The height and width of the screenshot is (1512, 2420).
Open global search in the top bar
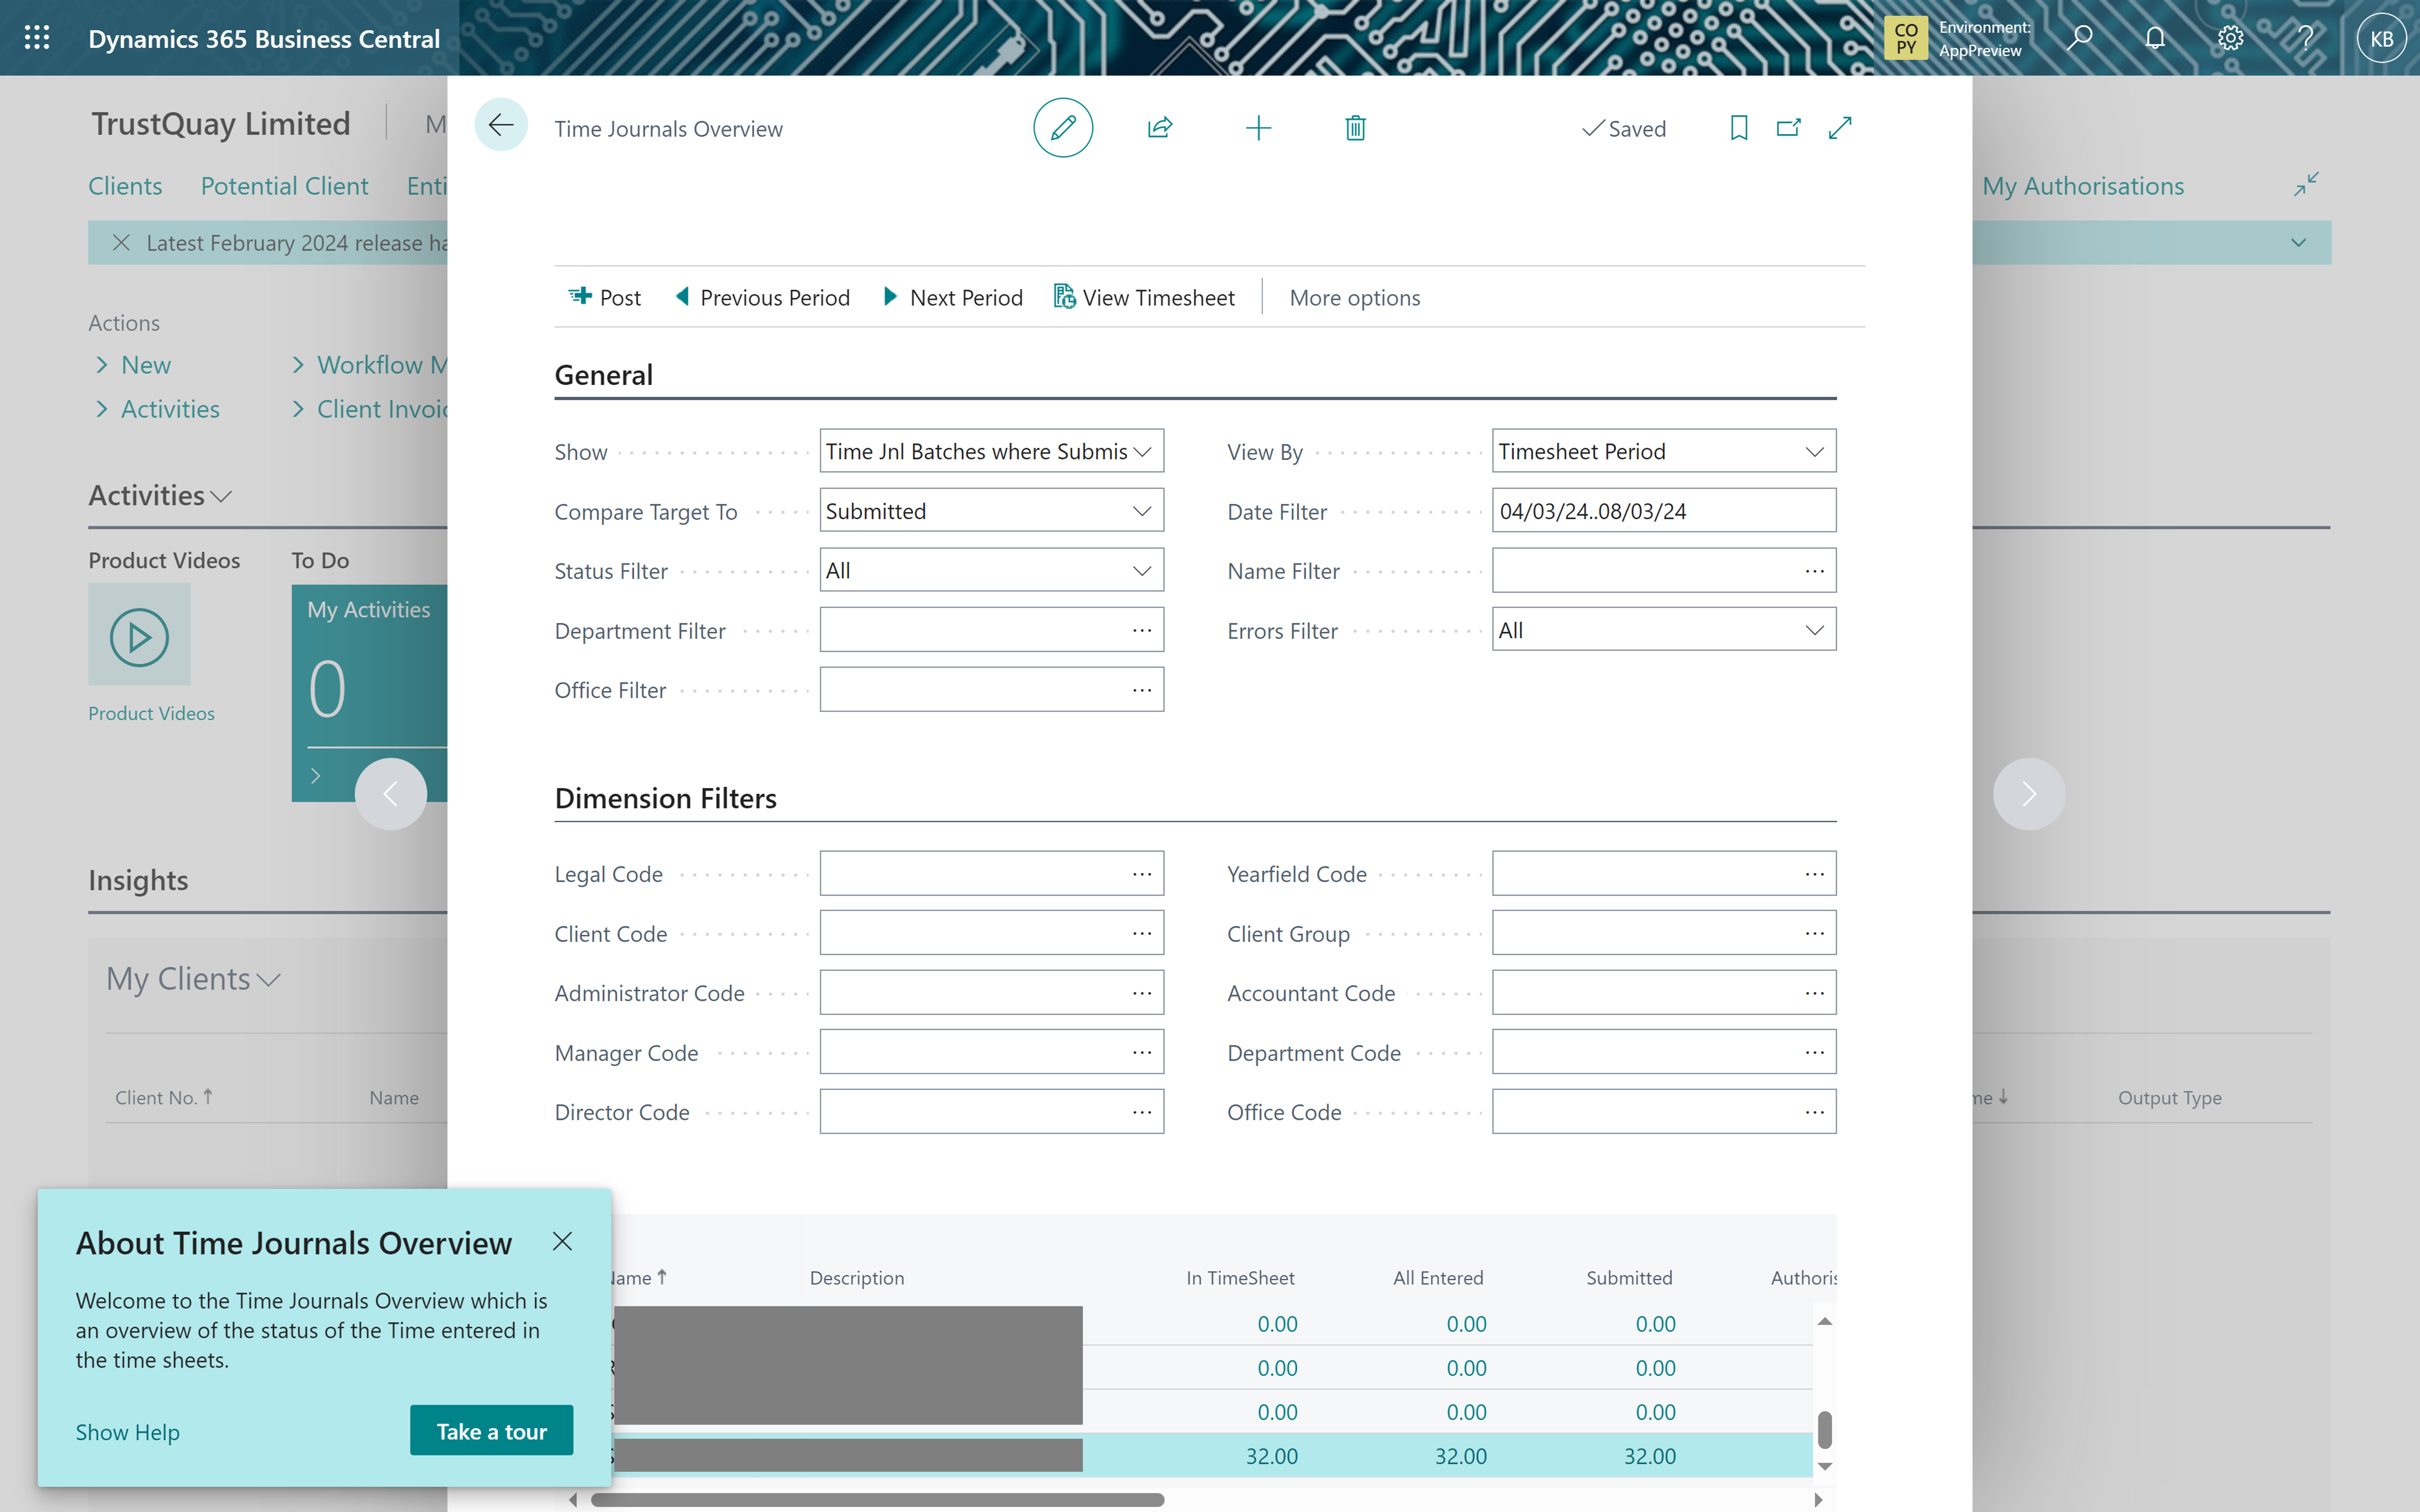point(2079,37)
